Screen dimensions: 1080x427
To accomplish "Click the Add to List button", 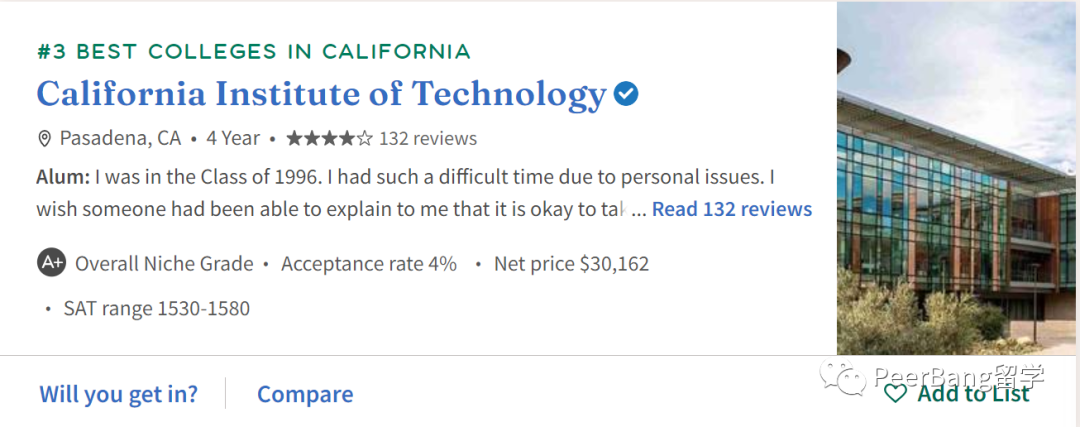I will [957, 394].
